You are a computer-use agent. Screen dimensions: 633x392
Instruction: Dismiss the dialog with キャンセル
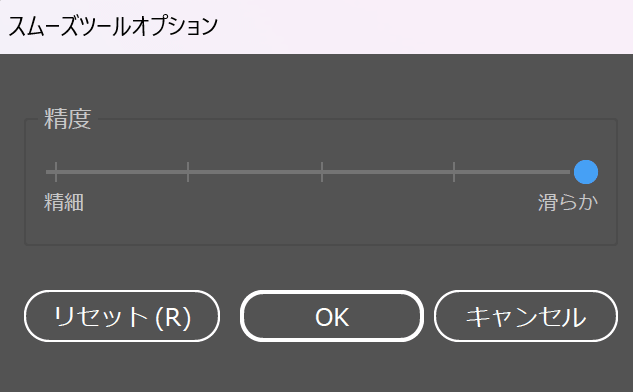coord(526,316)
